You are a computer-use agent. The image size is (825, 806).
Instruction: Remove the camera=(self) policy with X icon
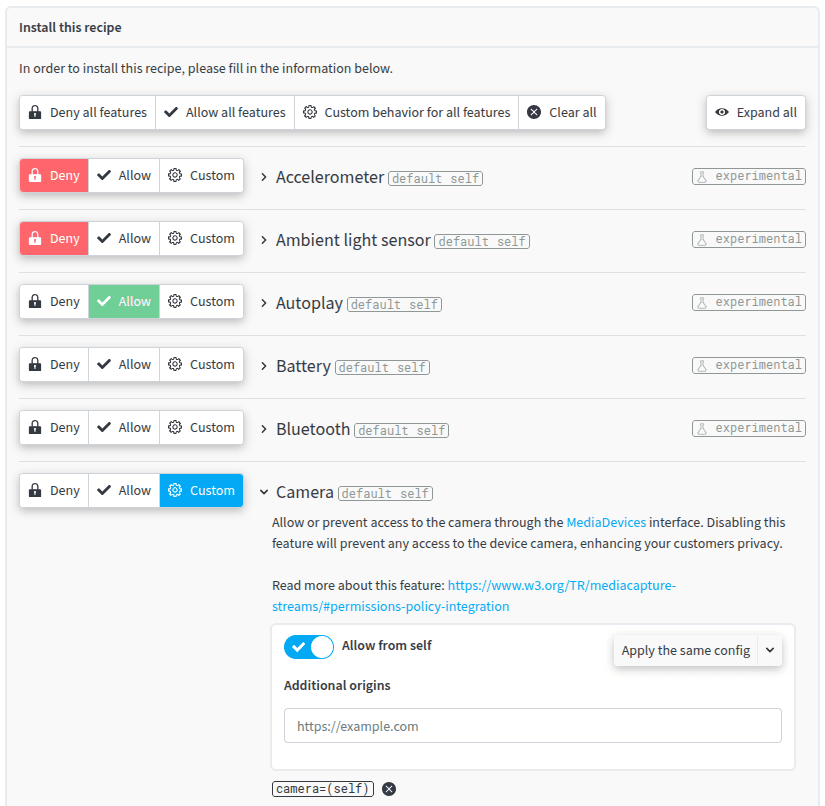(x=389, y=789)
